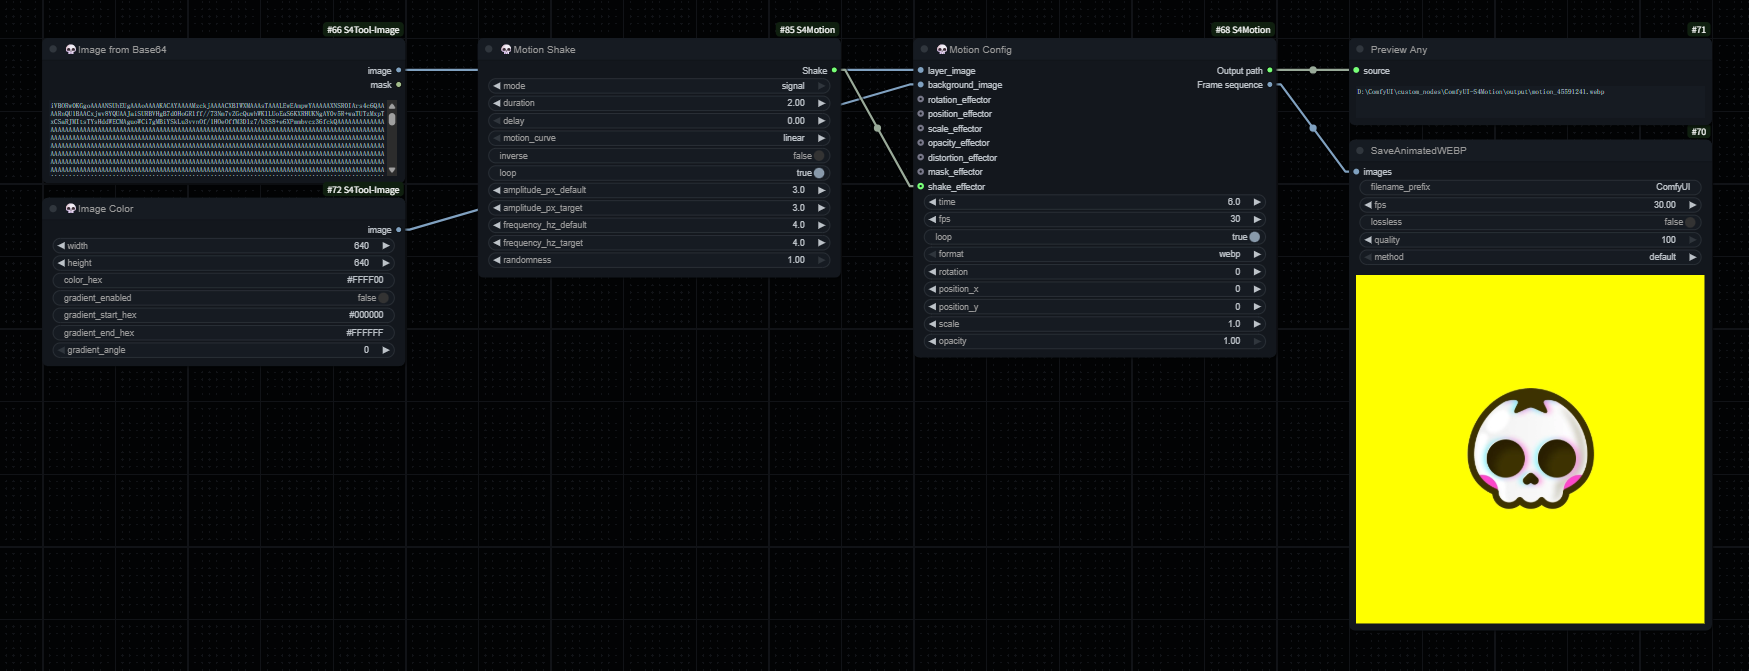Collapse the Image from Base64 node
The height and width of the screenshot is (671, 1749).
(53, 49)
